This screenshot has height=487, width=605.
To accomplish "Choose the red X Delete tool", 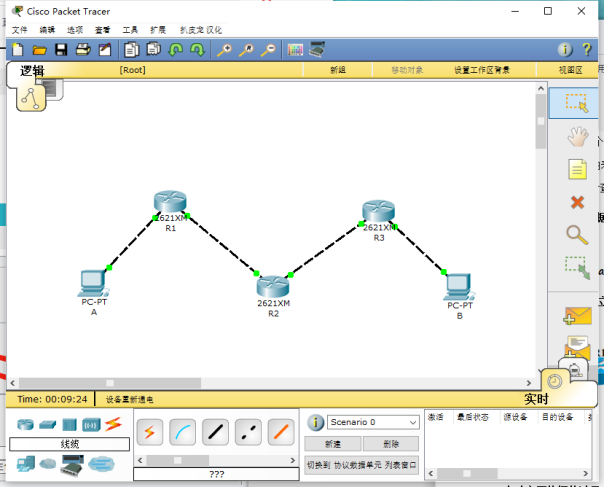I will [577, 202].
